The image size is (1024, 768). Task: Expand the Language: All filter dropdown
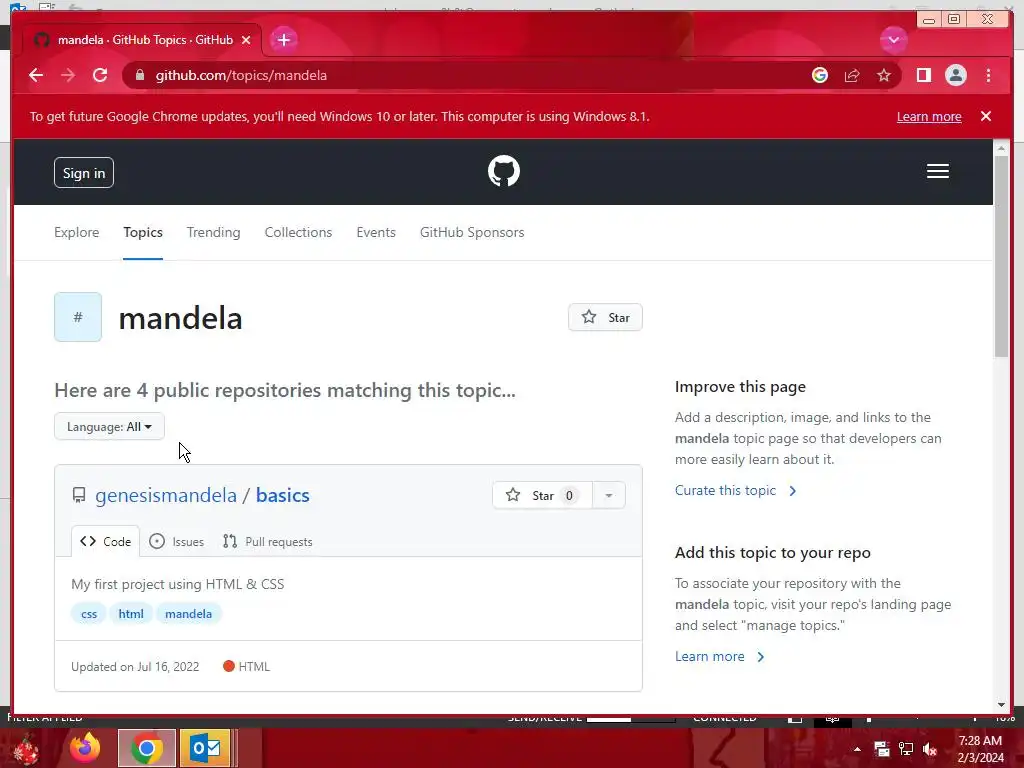109,426
